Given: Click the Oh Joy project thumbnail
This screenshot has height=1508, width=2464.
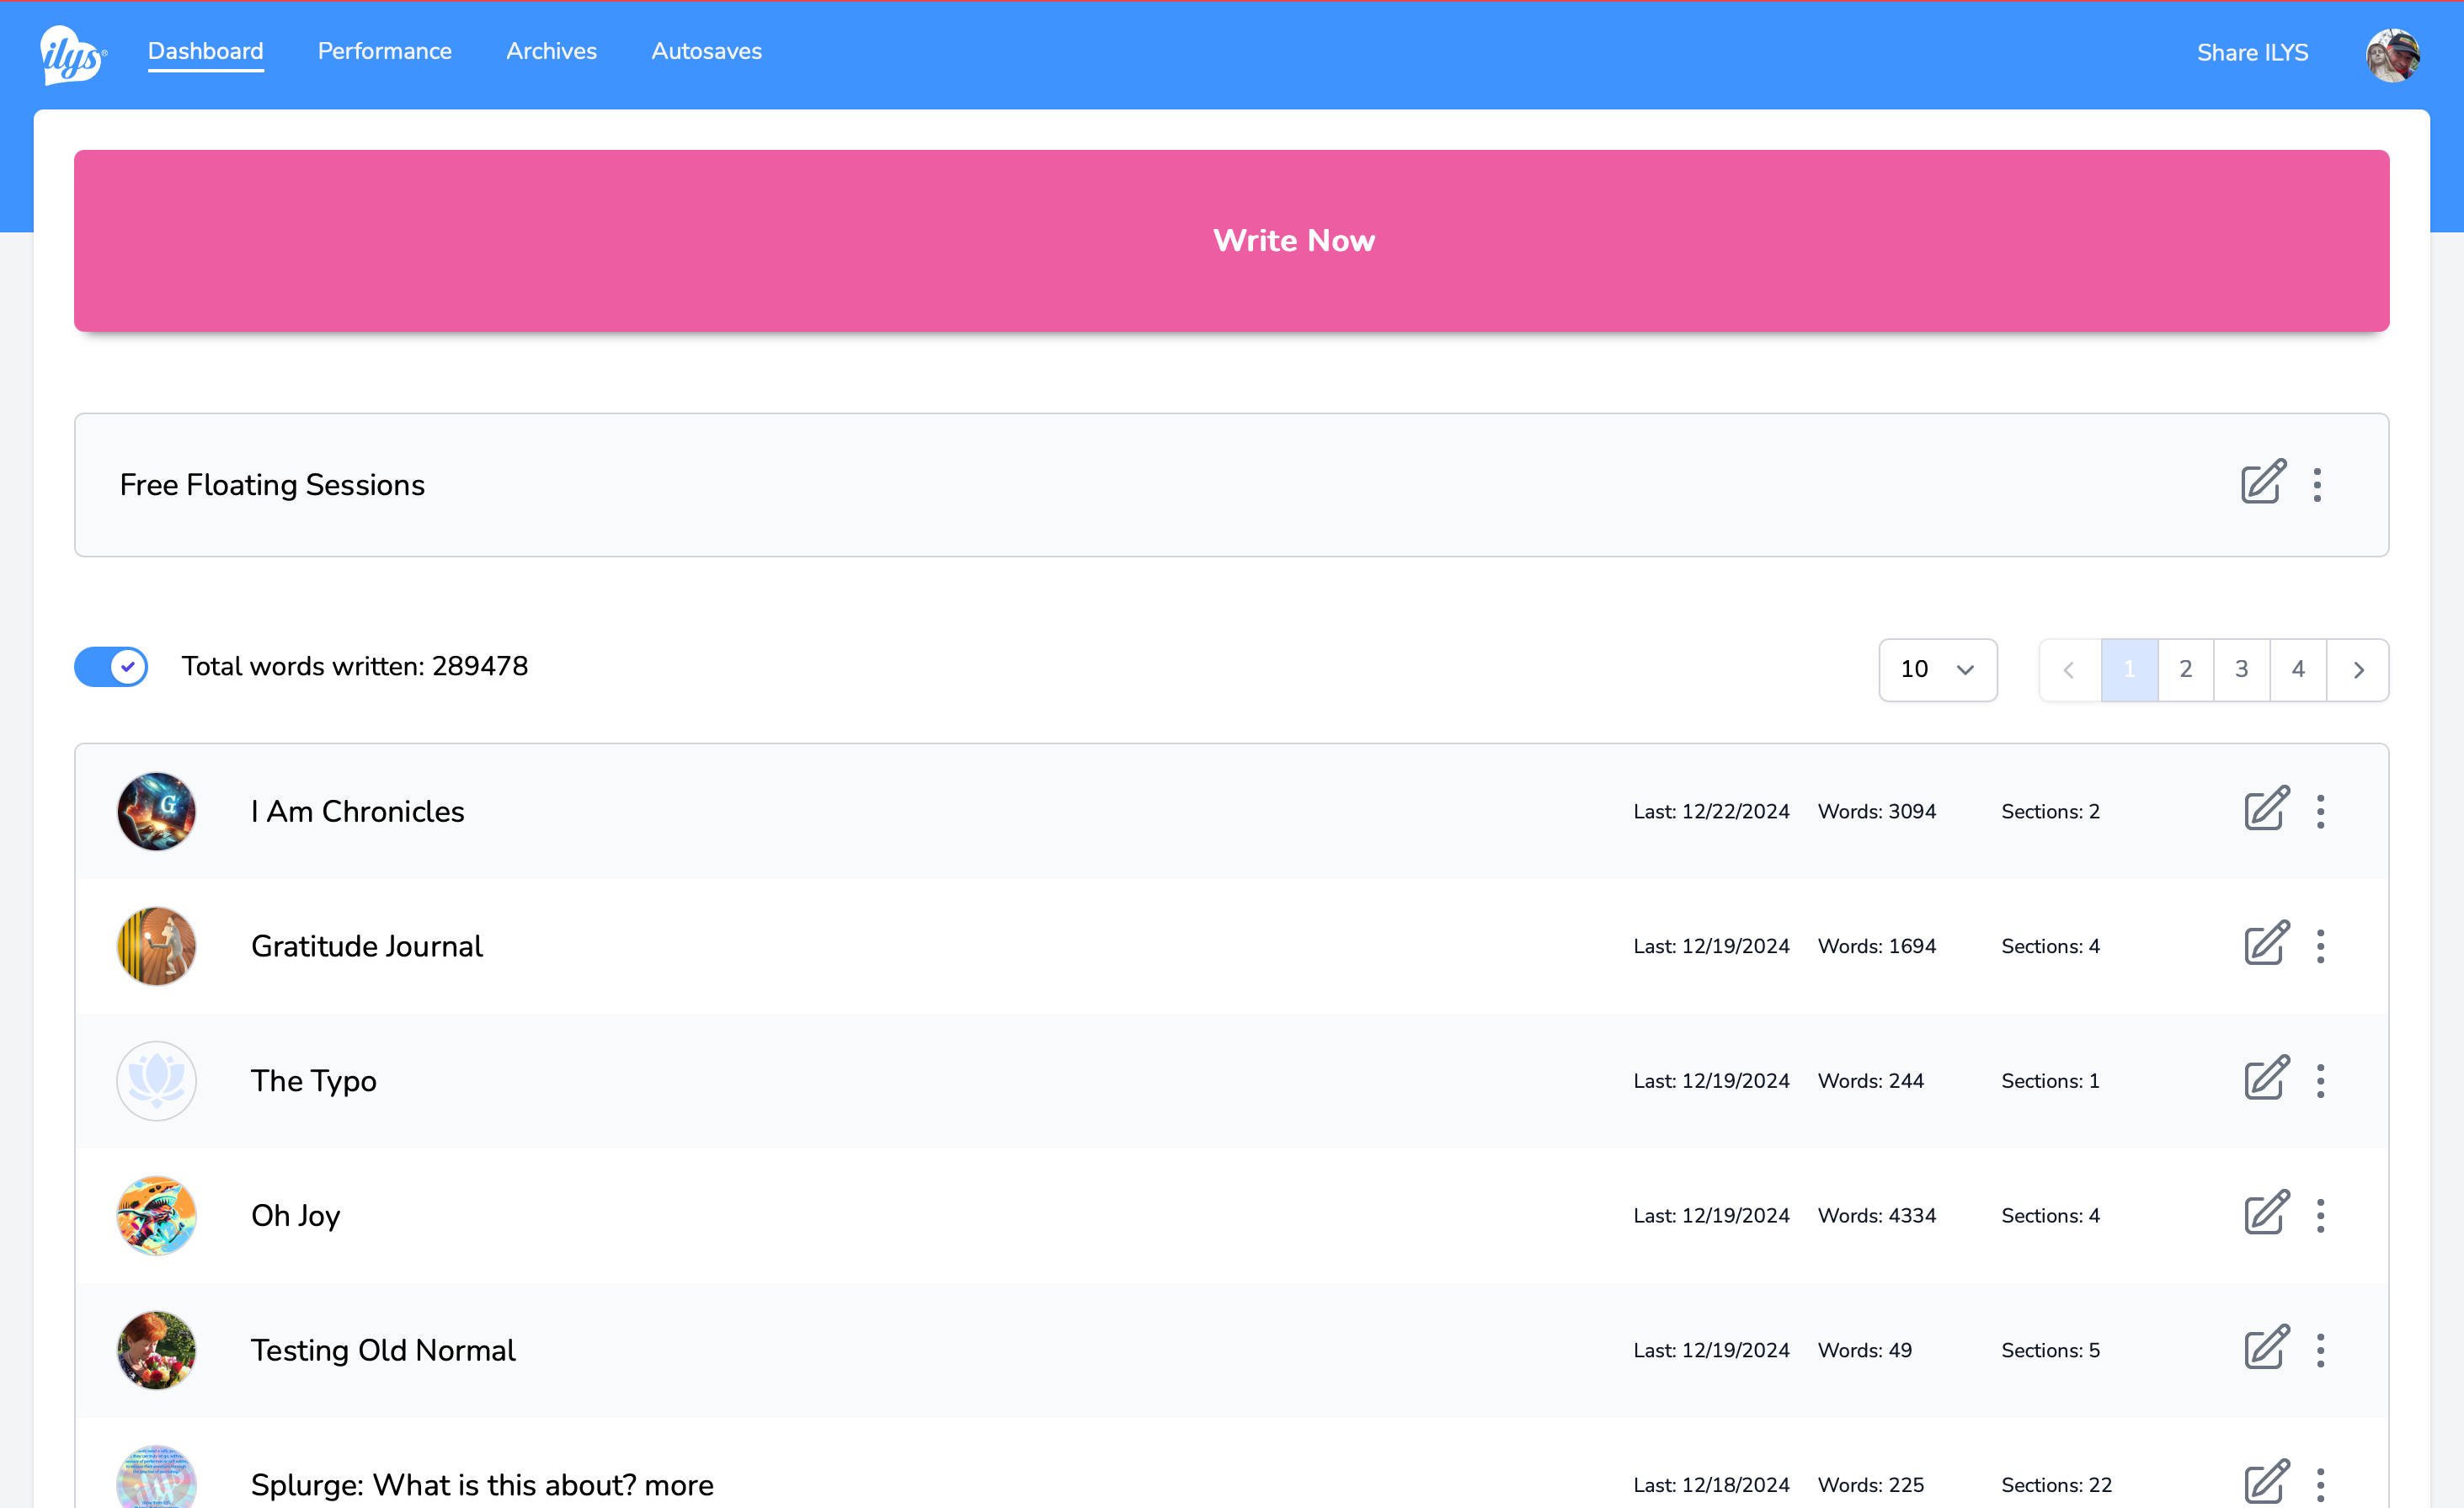Looking at the screenshot, I should [x=156, y=1215].
